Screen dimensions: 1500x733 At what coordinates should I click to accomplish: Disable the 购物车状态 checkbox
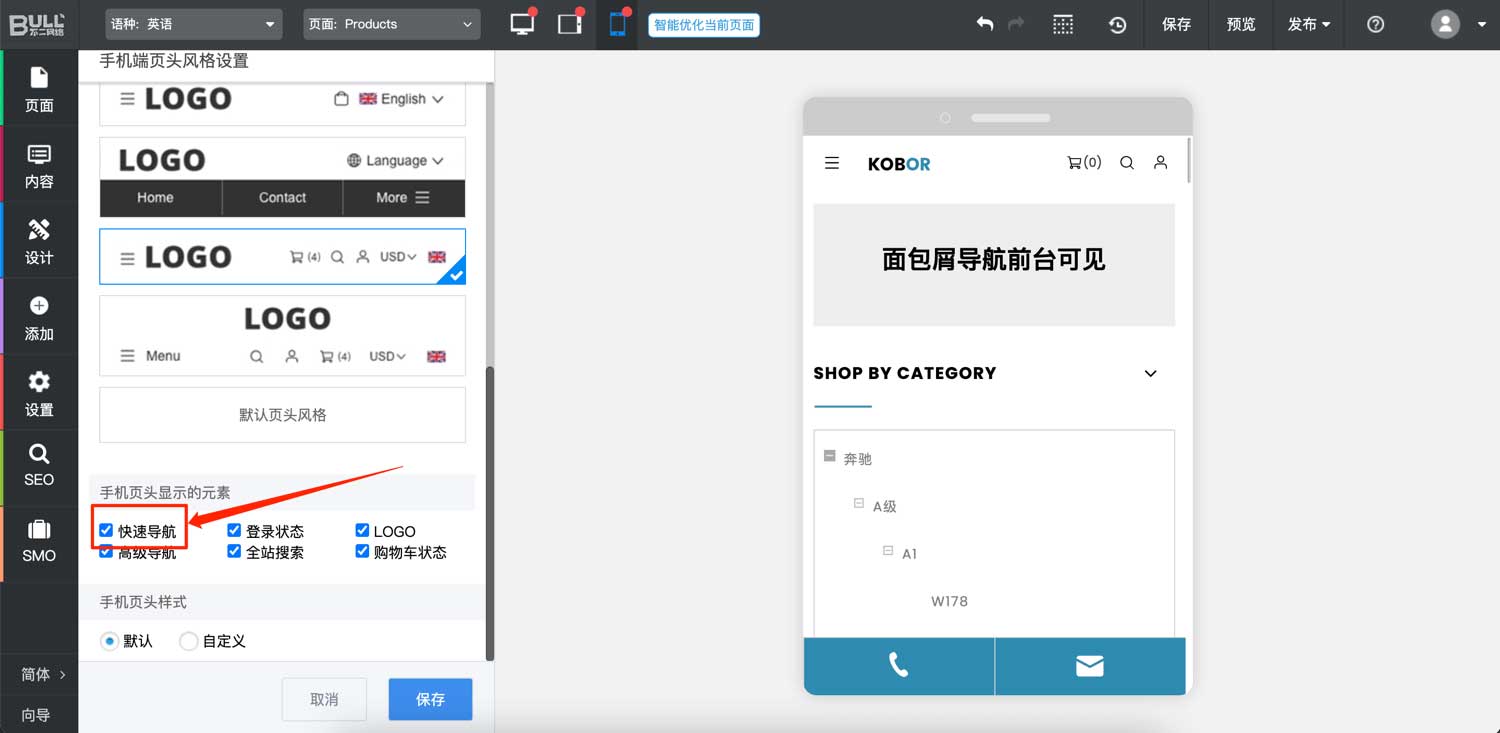362,551
